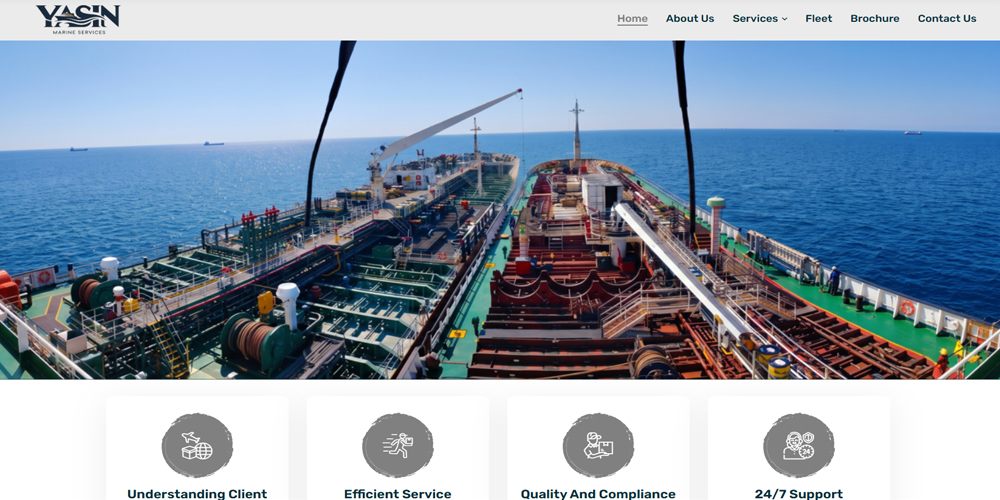The width and height of the screenshot is (1000, 500).
Task: Go to the About Us page
Action: tap(689, 18)
